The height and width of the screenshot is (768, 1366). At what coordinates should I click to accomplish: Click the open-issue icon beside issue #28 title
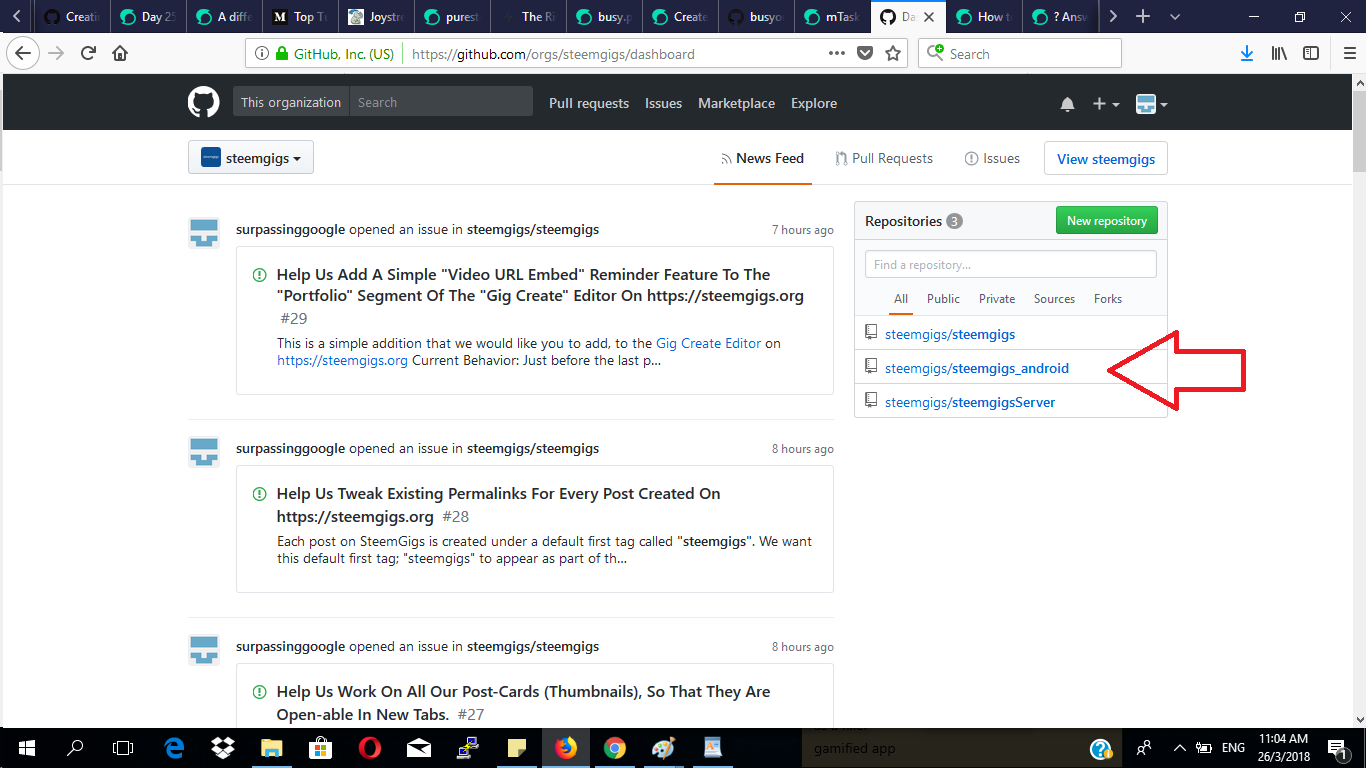[260, 494]
